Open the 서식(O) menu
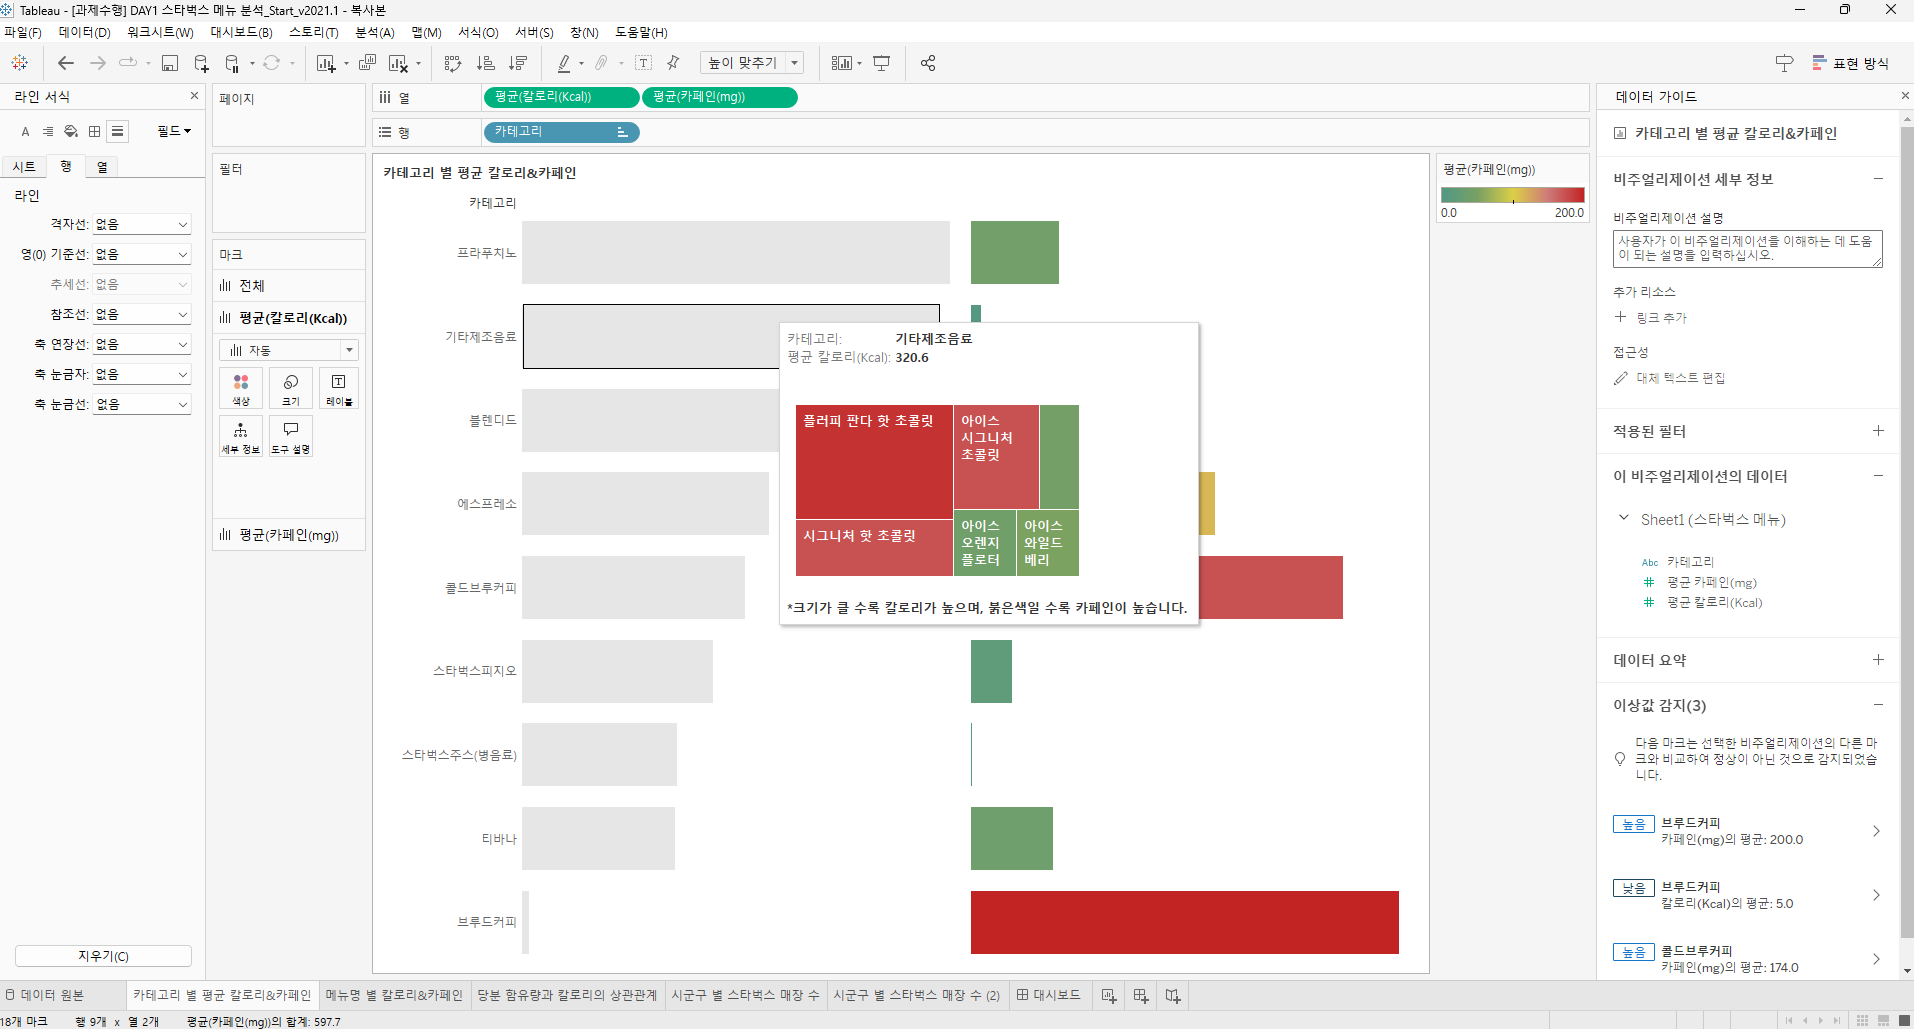This screenshot has height=1029, width=1914. [x=478, y=32]
